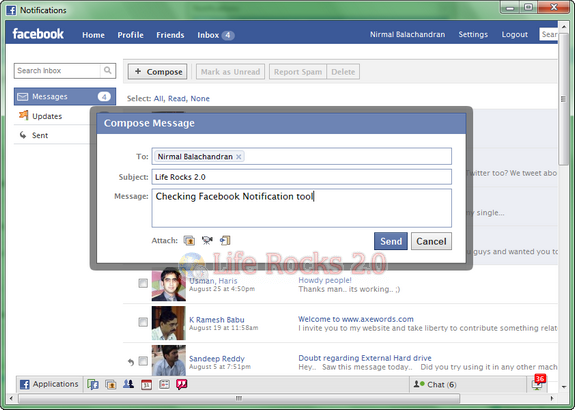Open 'Doubt regarding External Hard drive' message
575x410 pixels.
point(365,358)
